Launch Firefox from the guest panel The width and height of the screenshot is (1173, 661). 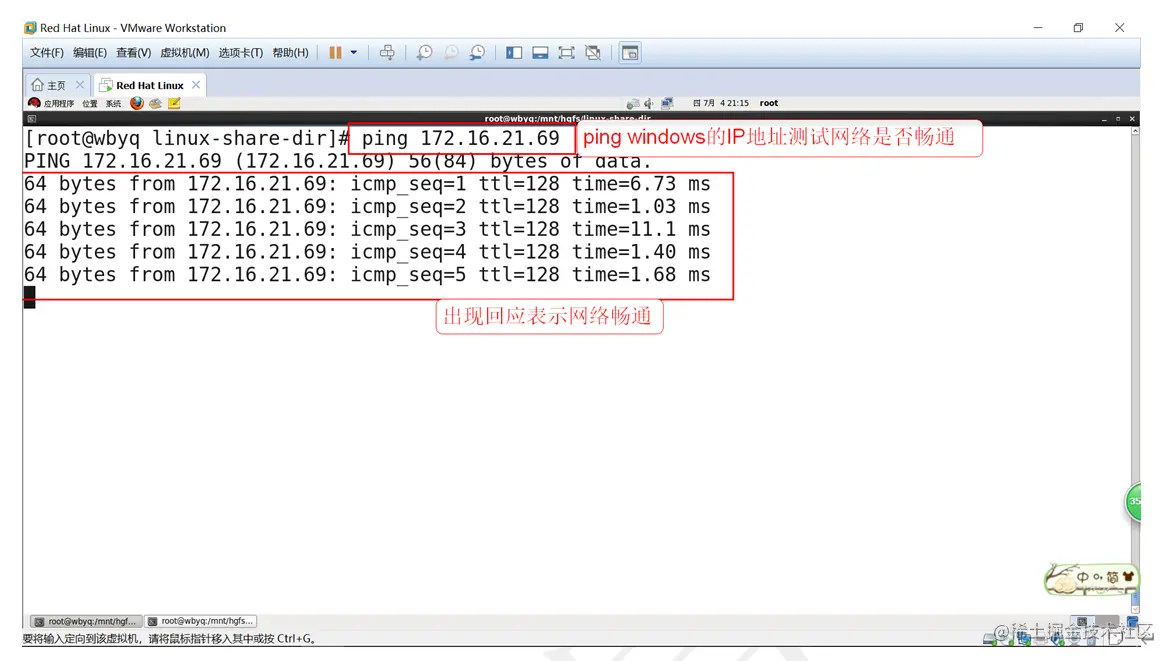pyautogui.click(x=136, y=103)
